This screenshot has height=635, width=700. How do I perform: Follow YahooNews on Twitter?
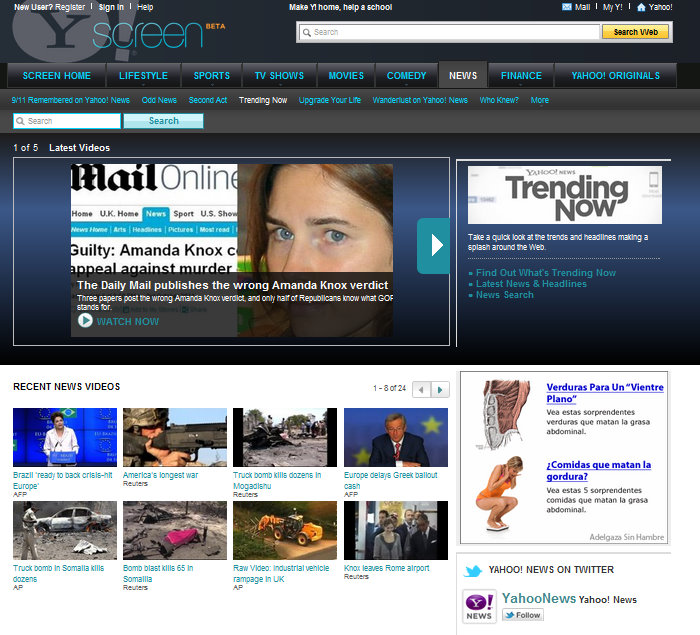(x=523, y=615)
